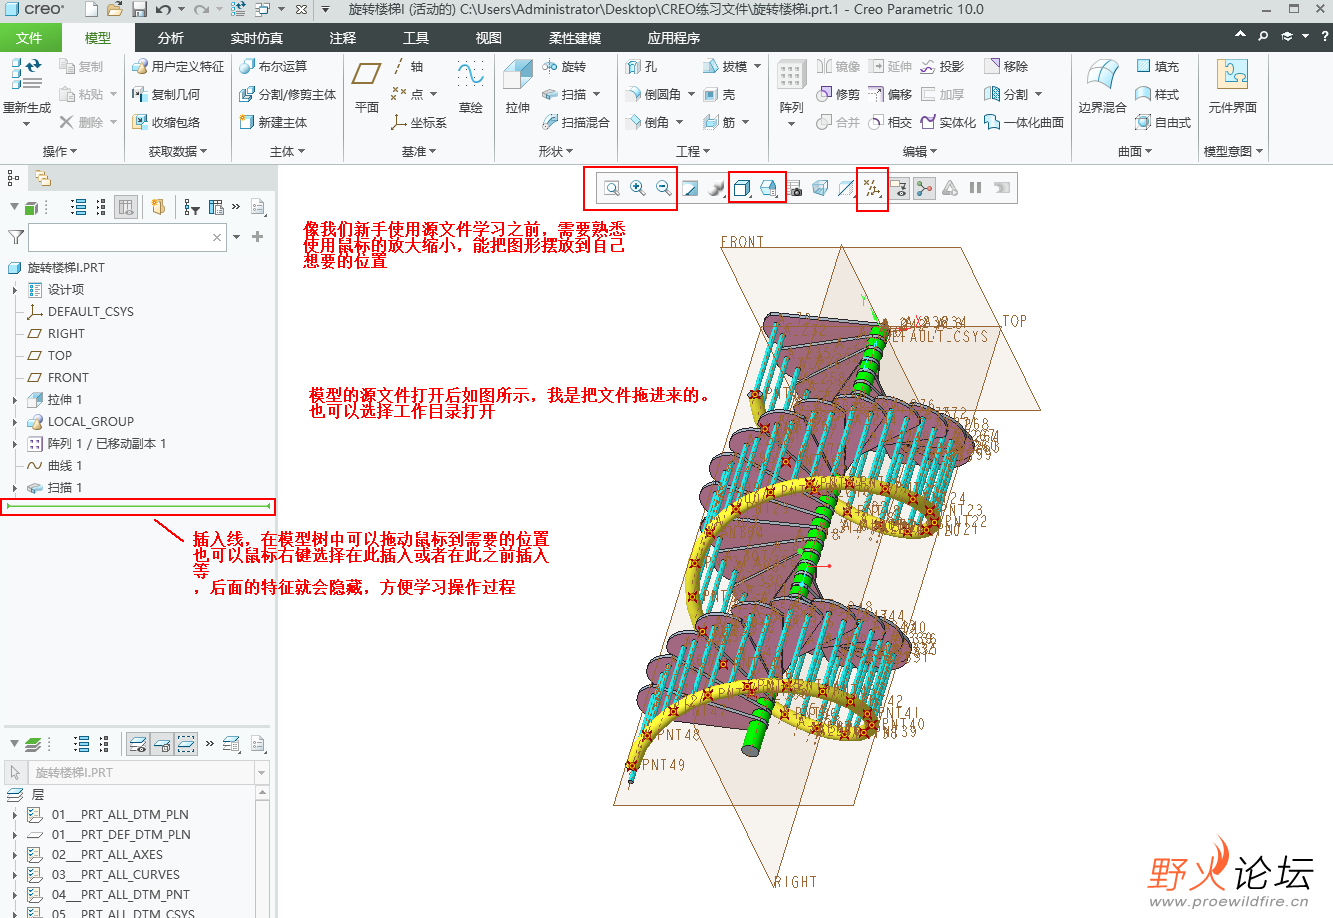Toggle the dashed-outline layer icon in layer toolbar

(186, 744)
